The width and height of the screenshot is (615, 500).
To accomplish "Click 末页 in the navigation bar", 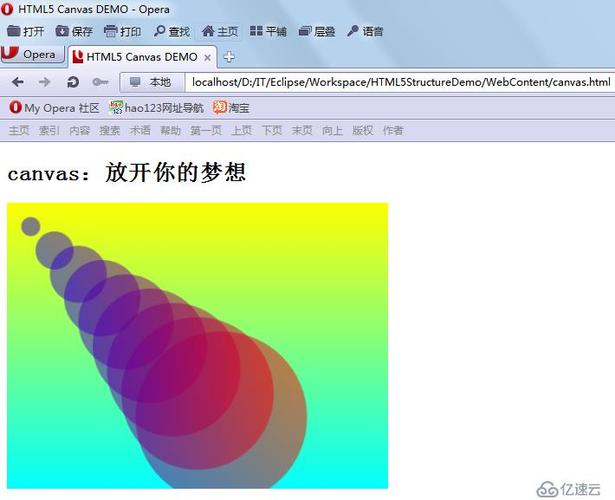I will point(302,130).
